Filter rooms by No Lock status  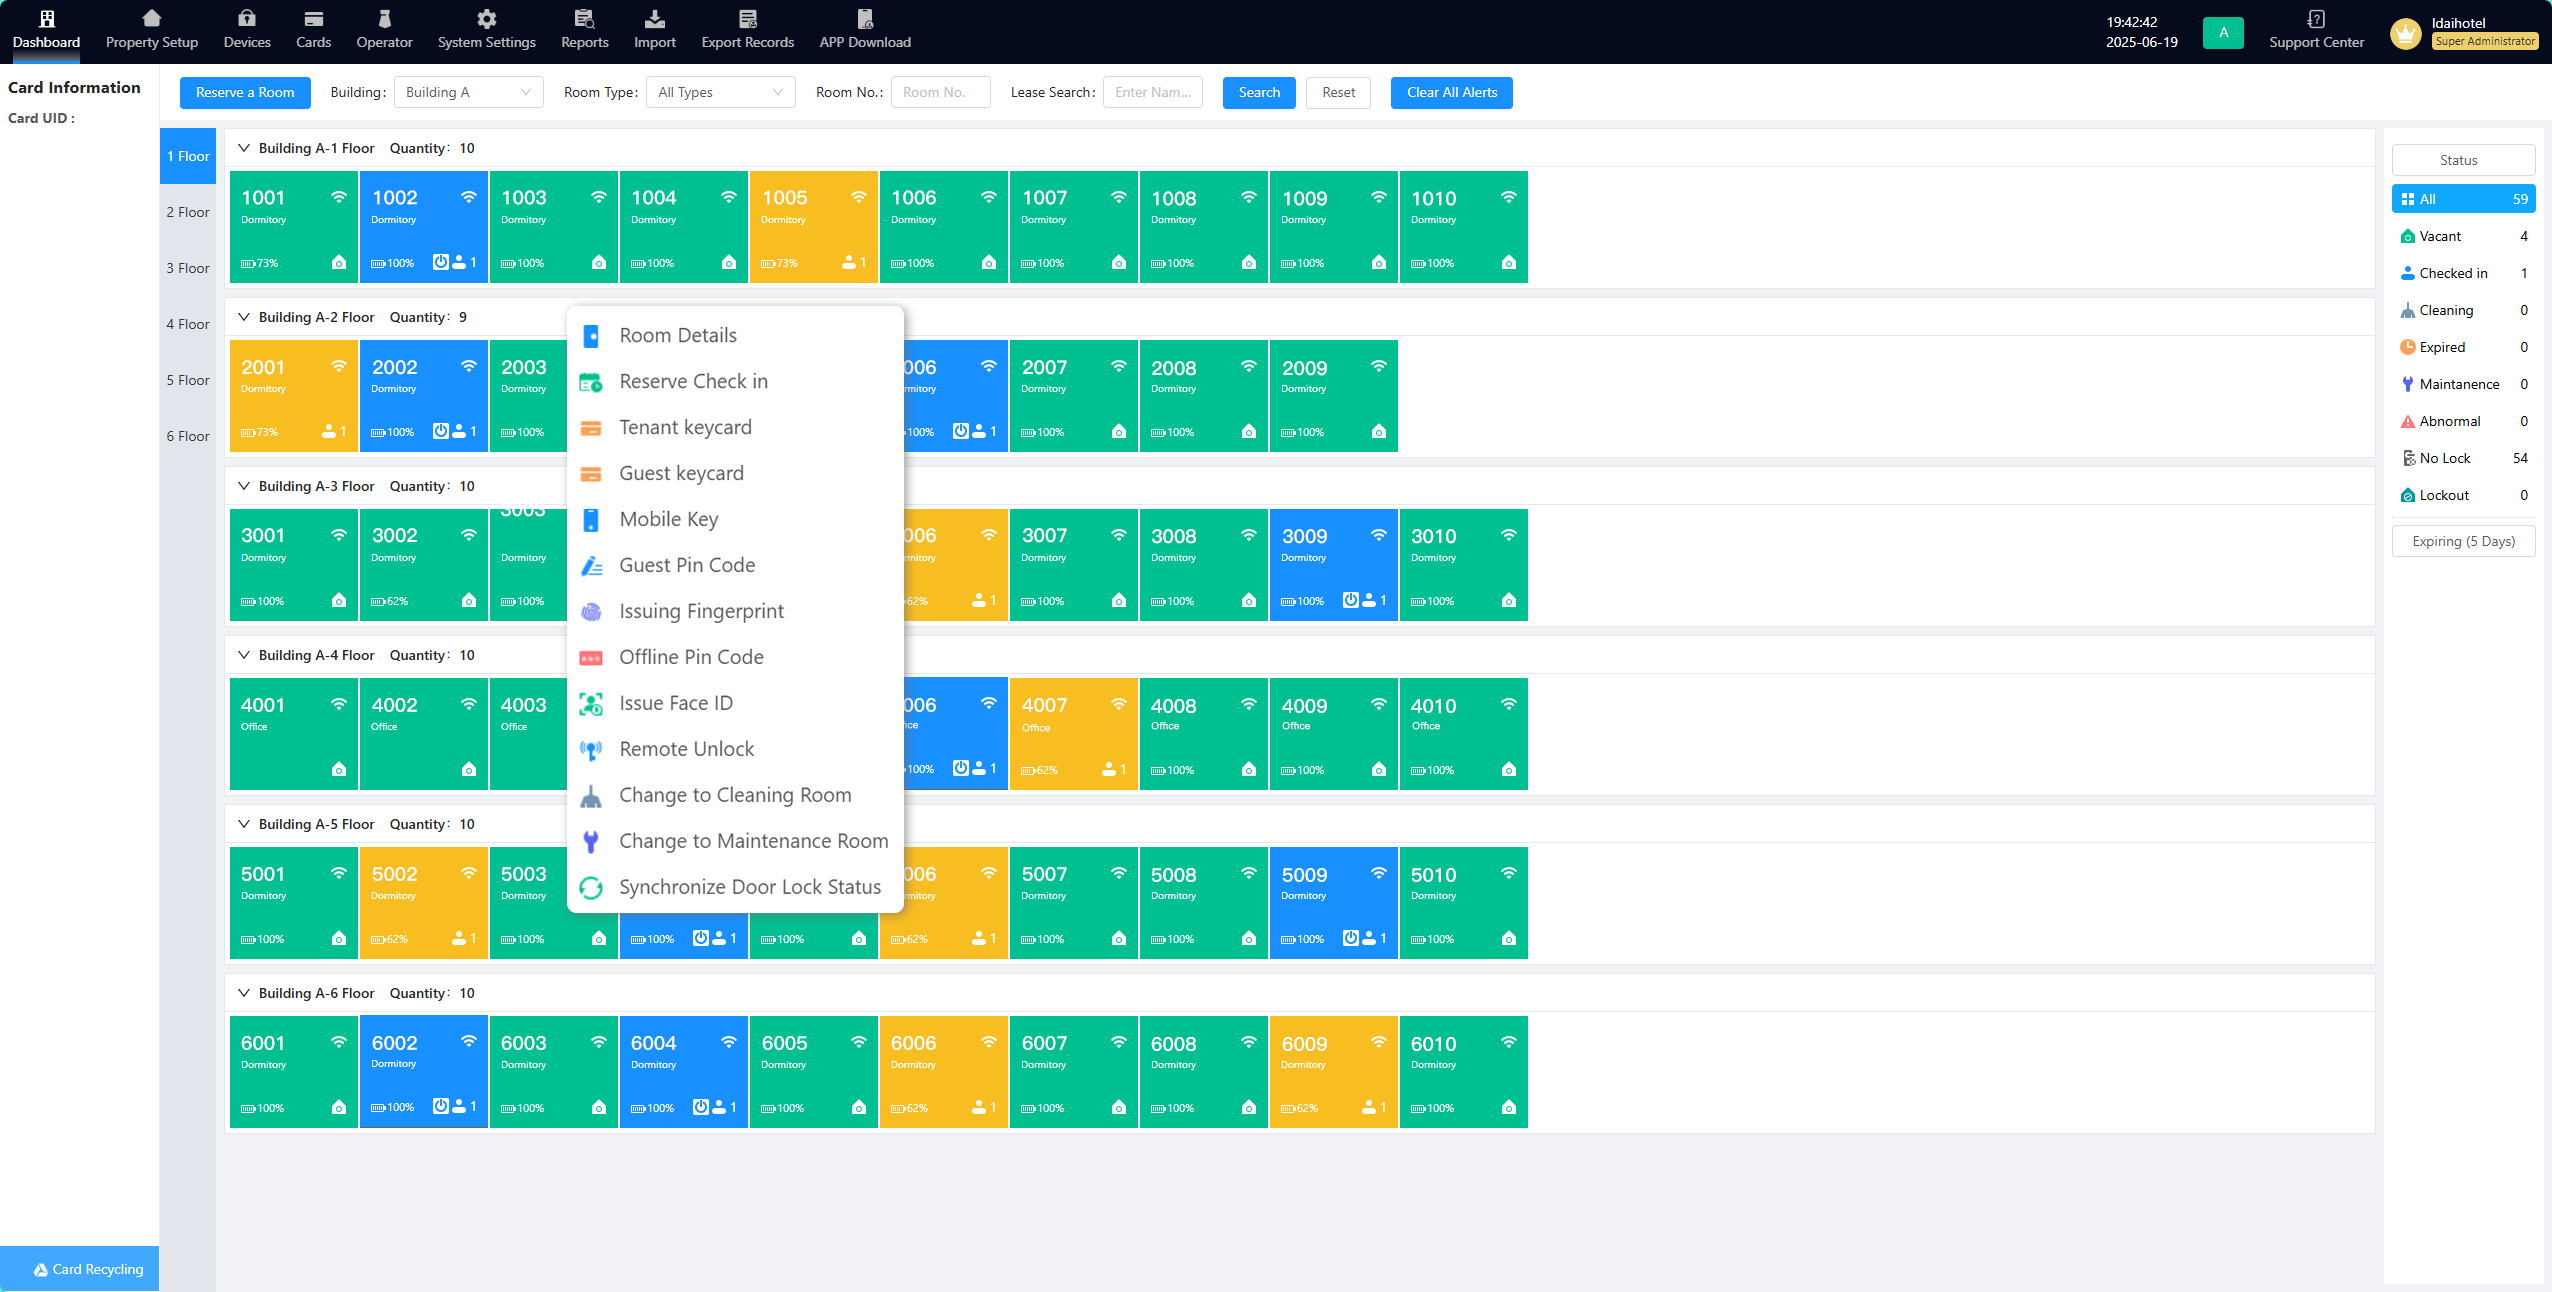point(2444,458)
